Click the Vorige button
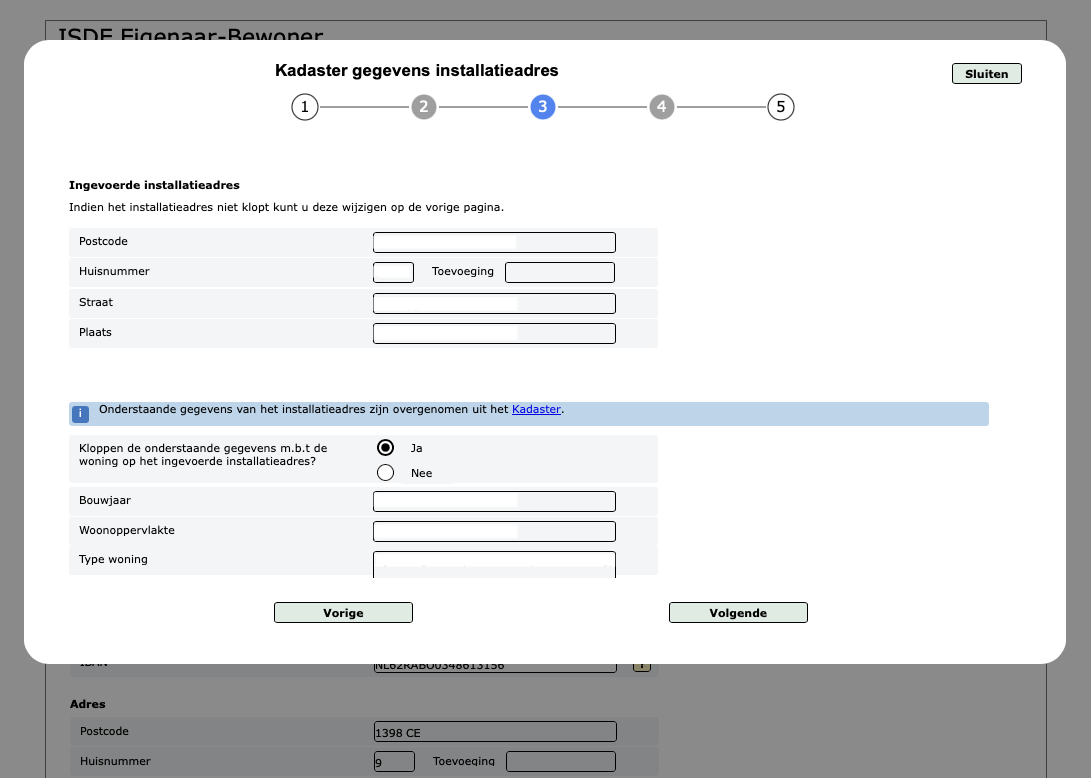Image resolution: width=1091 pixels, height=778 pixels. coord(343,612)
